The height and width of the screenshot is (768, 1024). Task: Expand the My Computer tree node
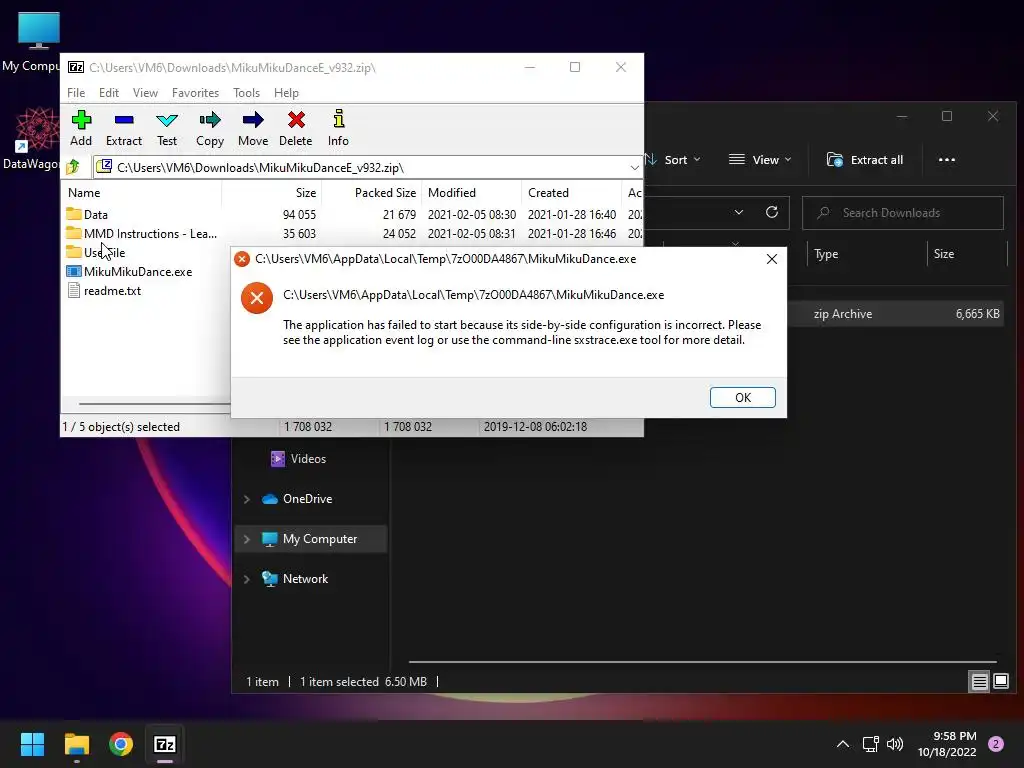click(x=247, y=539)
